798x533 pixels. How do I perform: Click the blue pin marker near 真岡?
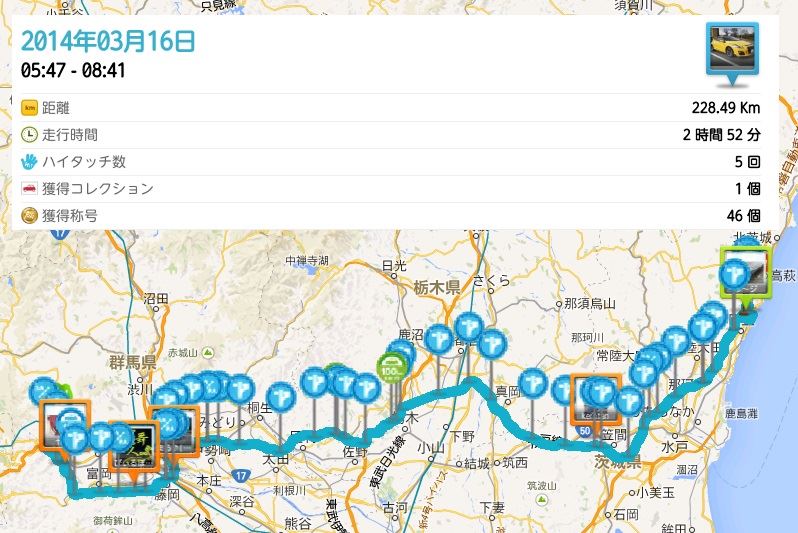click(532, 383)
